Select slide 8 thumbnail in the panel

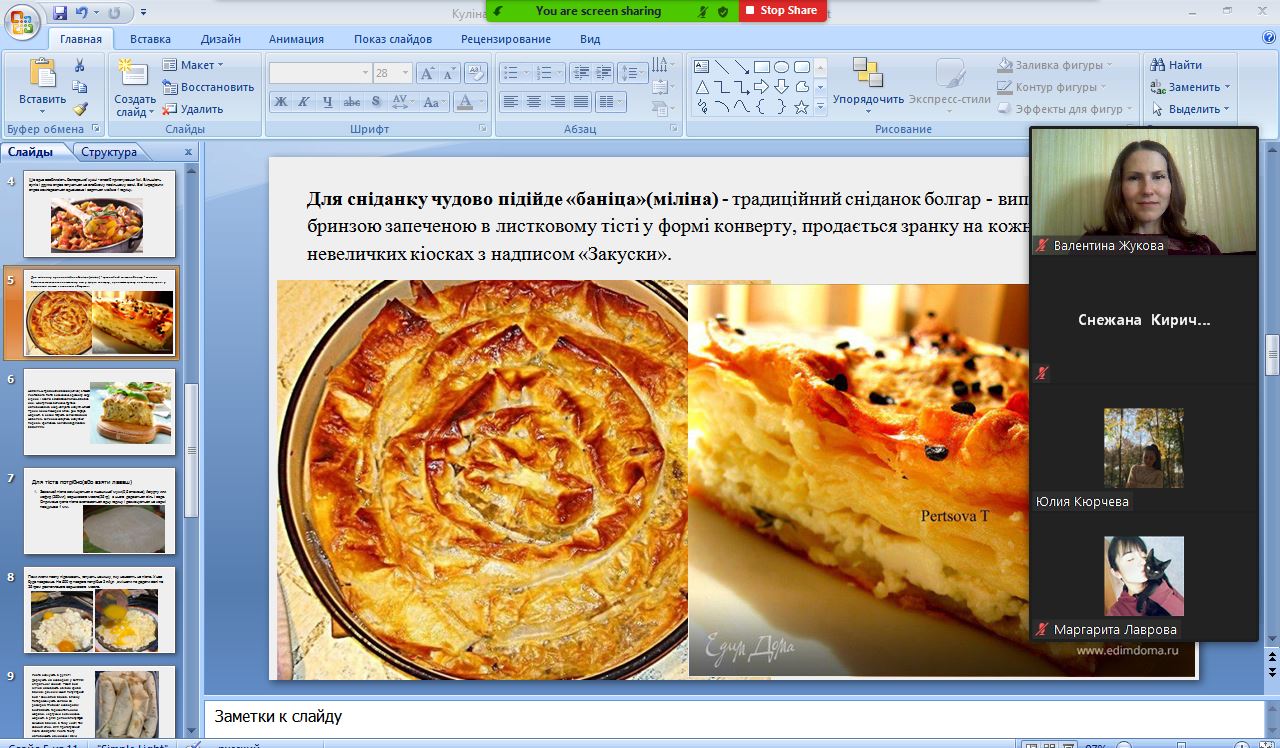(x=100, y=610)
